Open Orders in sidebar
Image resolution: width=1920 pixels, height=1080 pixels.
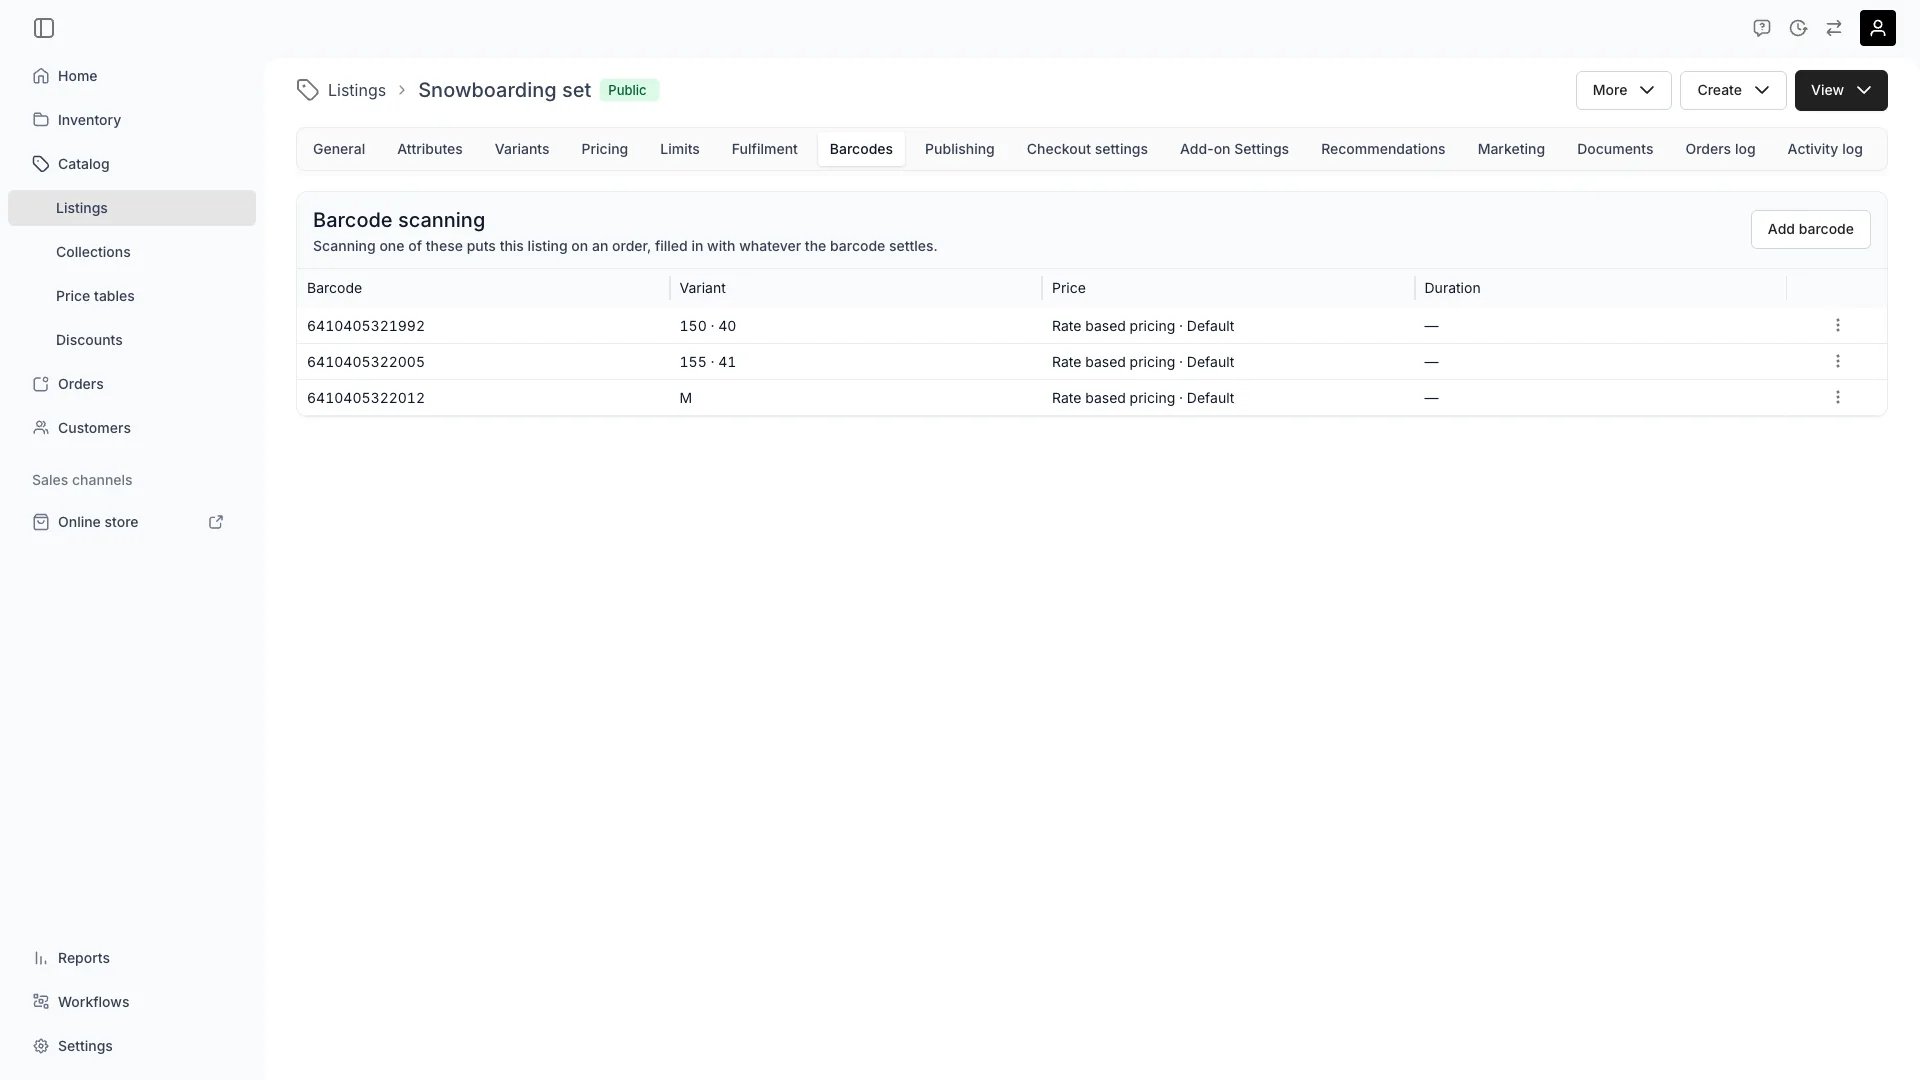[x=132, y=384]
